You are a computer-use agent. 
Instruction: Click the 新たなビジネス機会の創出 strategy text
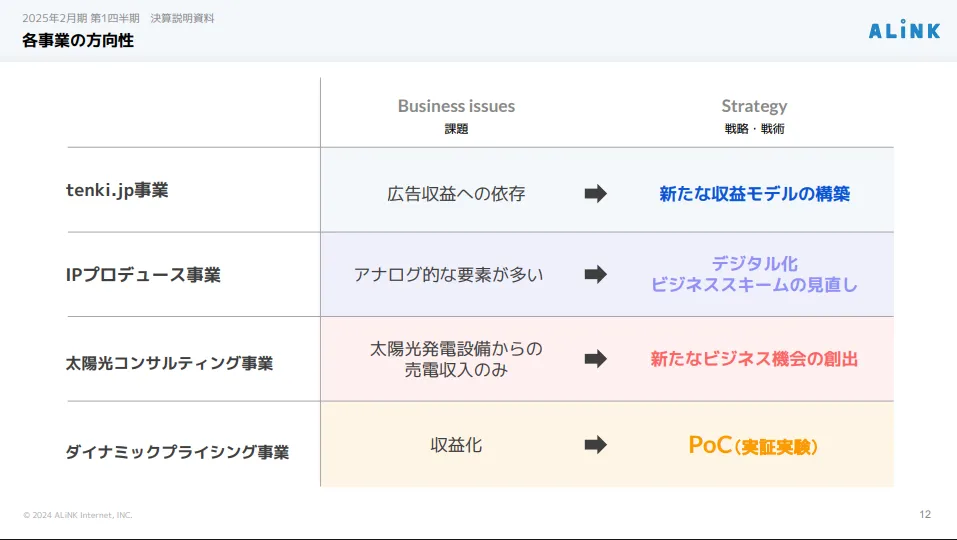pos(754,359)
